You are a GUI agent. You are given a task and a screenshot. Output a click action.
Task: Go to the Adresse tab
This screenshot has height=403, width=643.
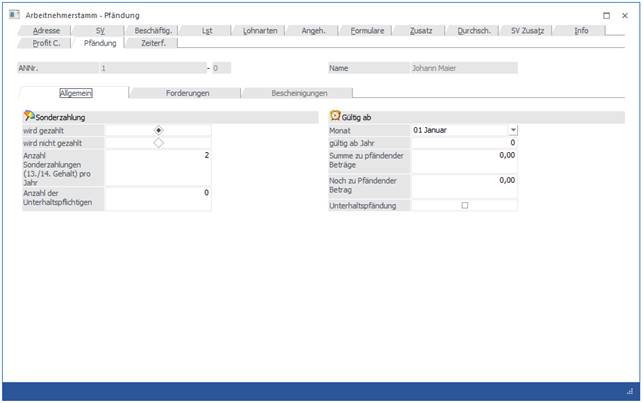46,31
